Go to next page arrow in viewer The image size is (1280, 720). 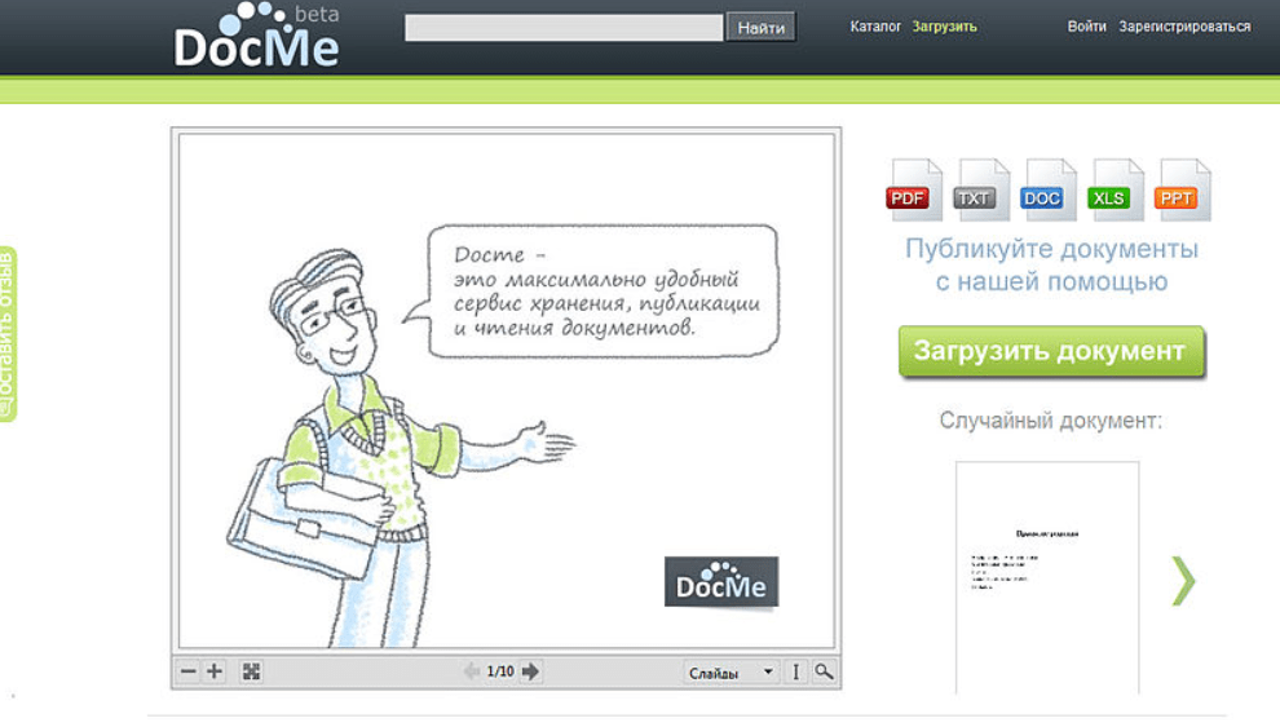531,672
